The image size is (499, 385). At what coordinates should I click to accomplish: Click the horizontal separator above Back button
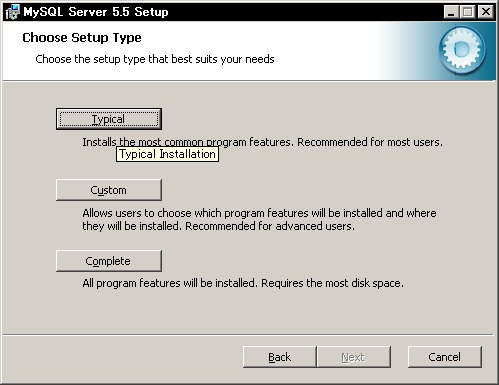click(248, 334)
